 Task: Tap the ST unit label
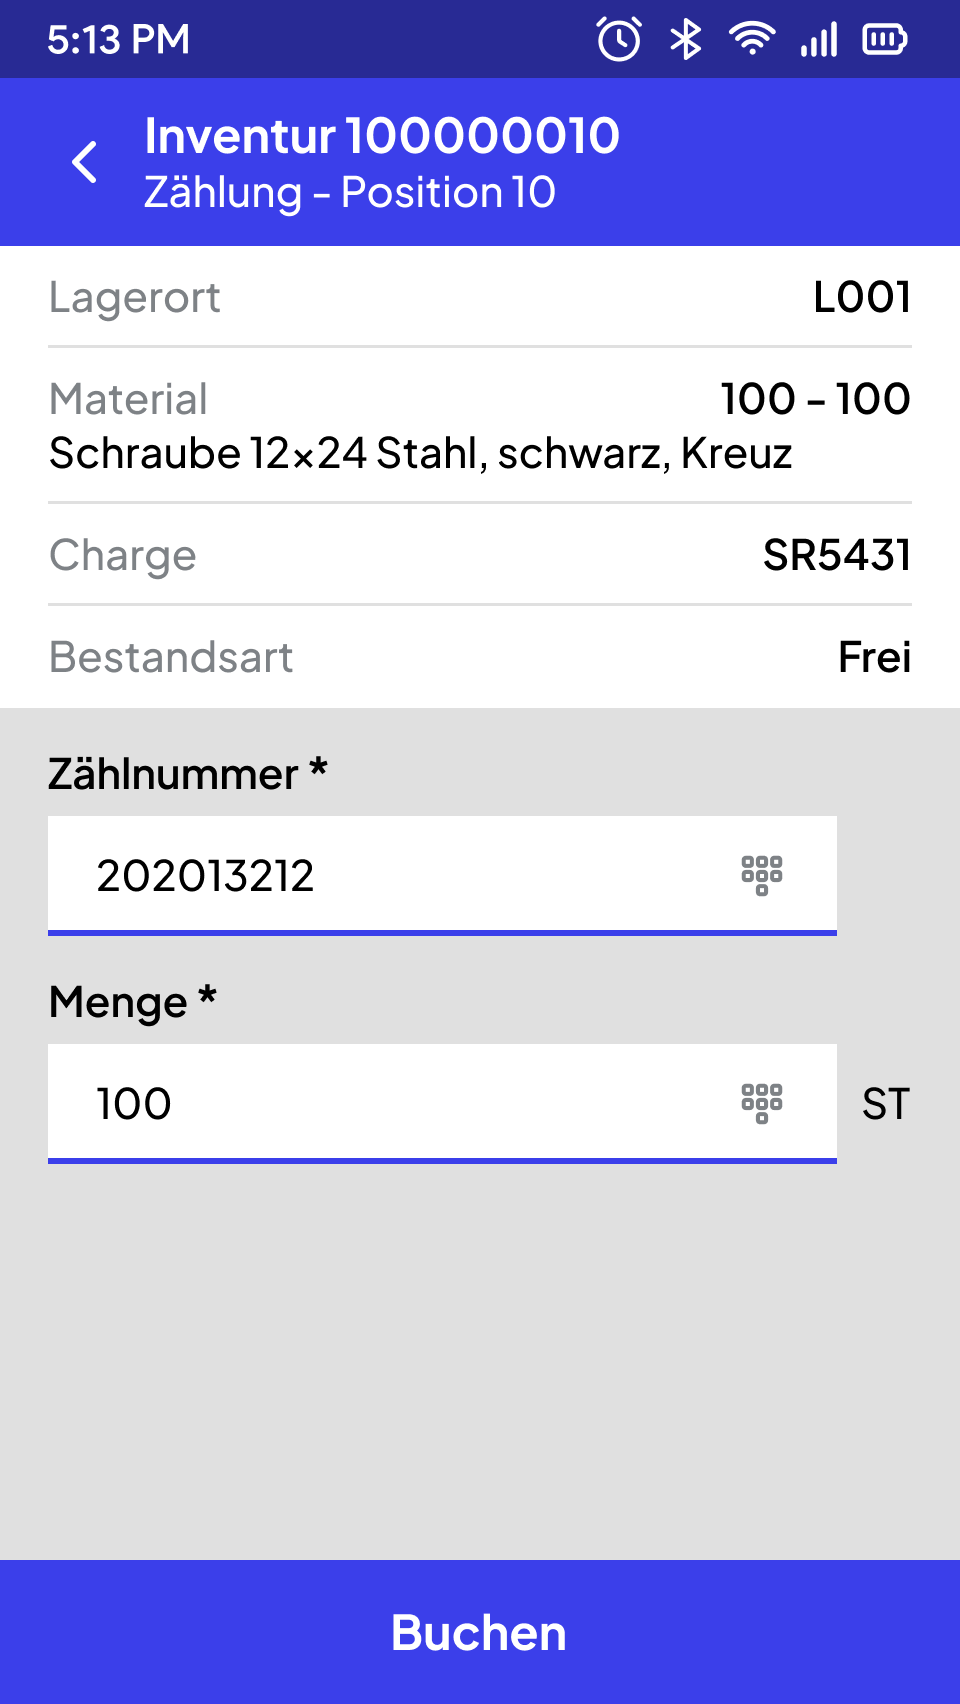(886, 1104)
